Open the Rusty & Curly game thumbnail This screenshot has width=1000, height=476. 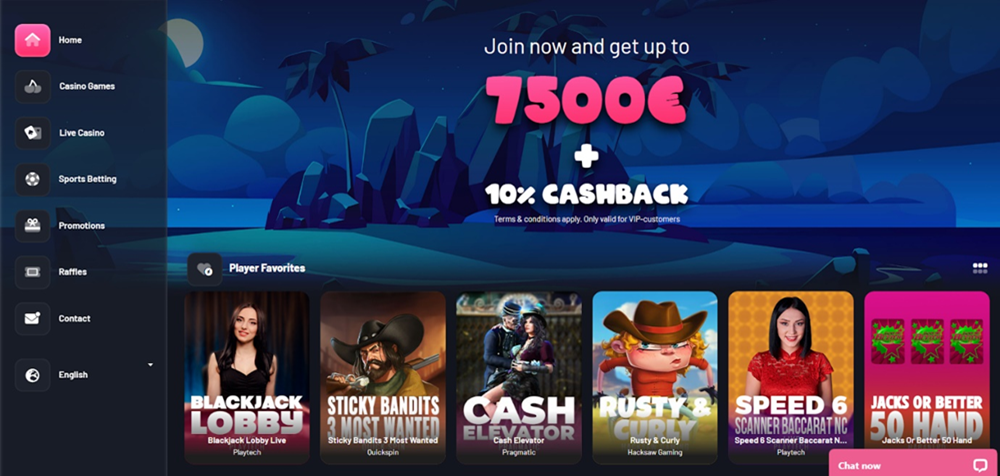(655, 377)
